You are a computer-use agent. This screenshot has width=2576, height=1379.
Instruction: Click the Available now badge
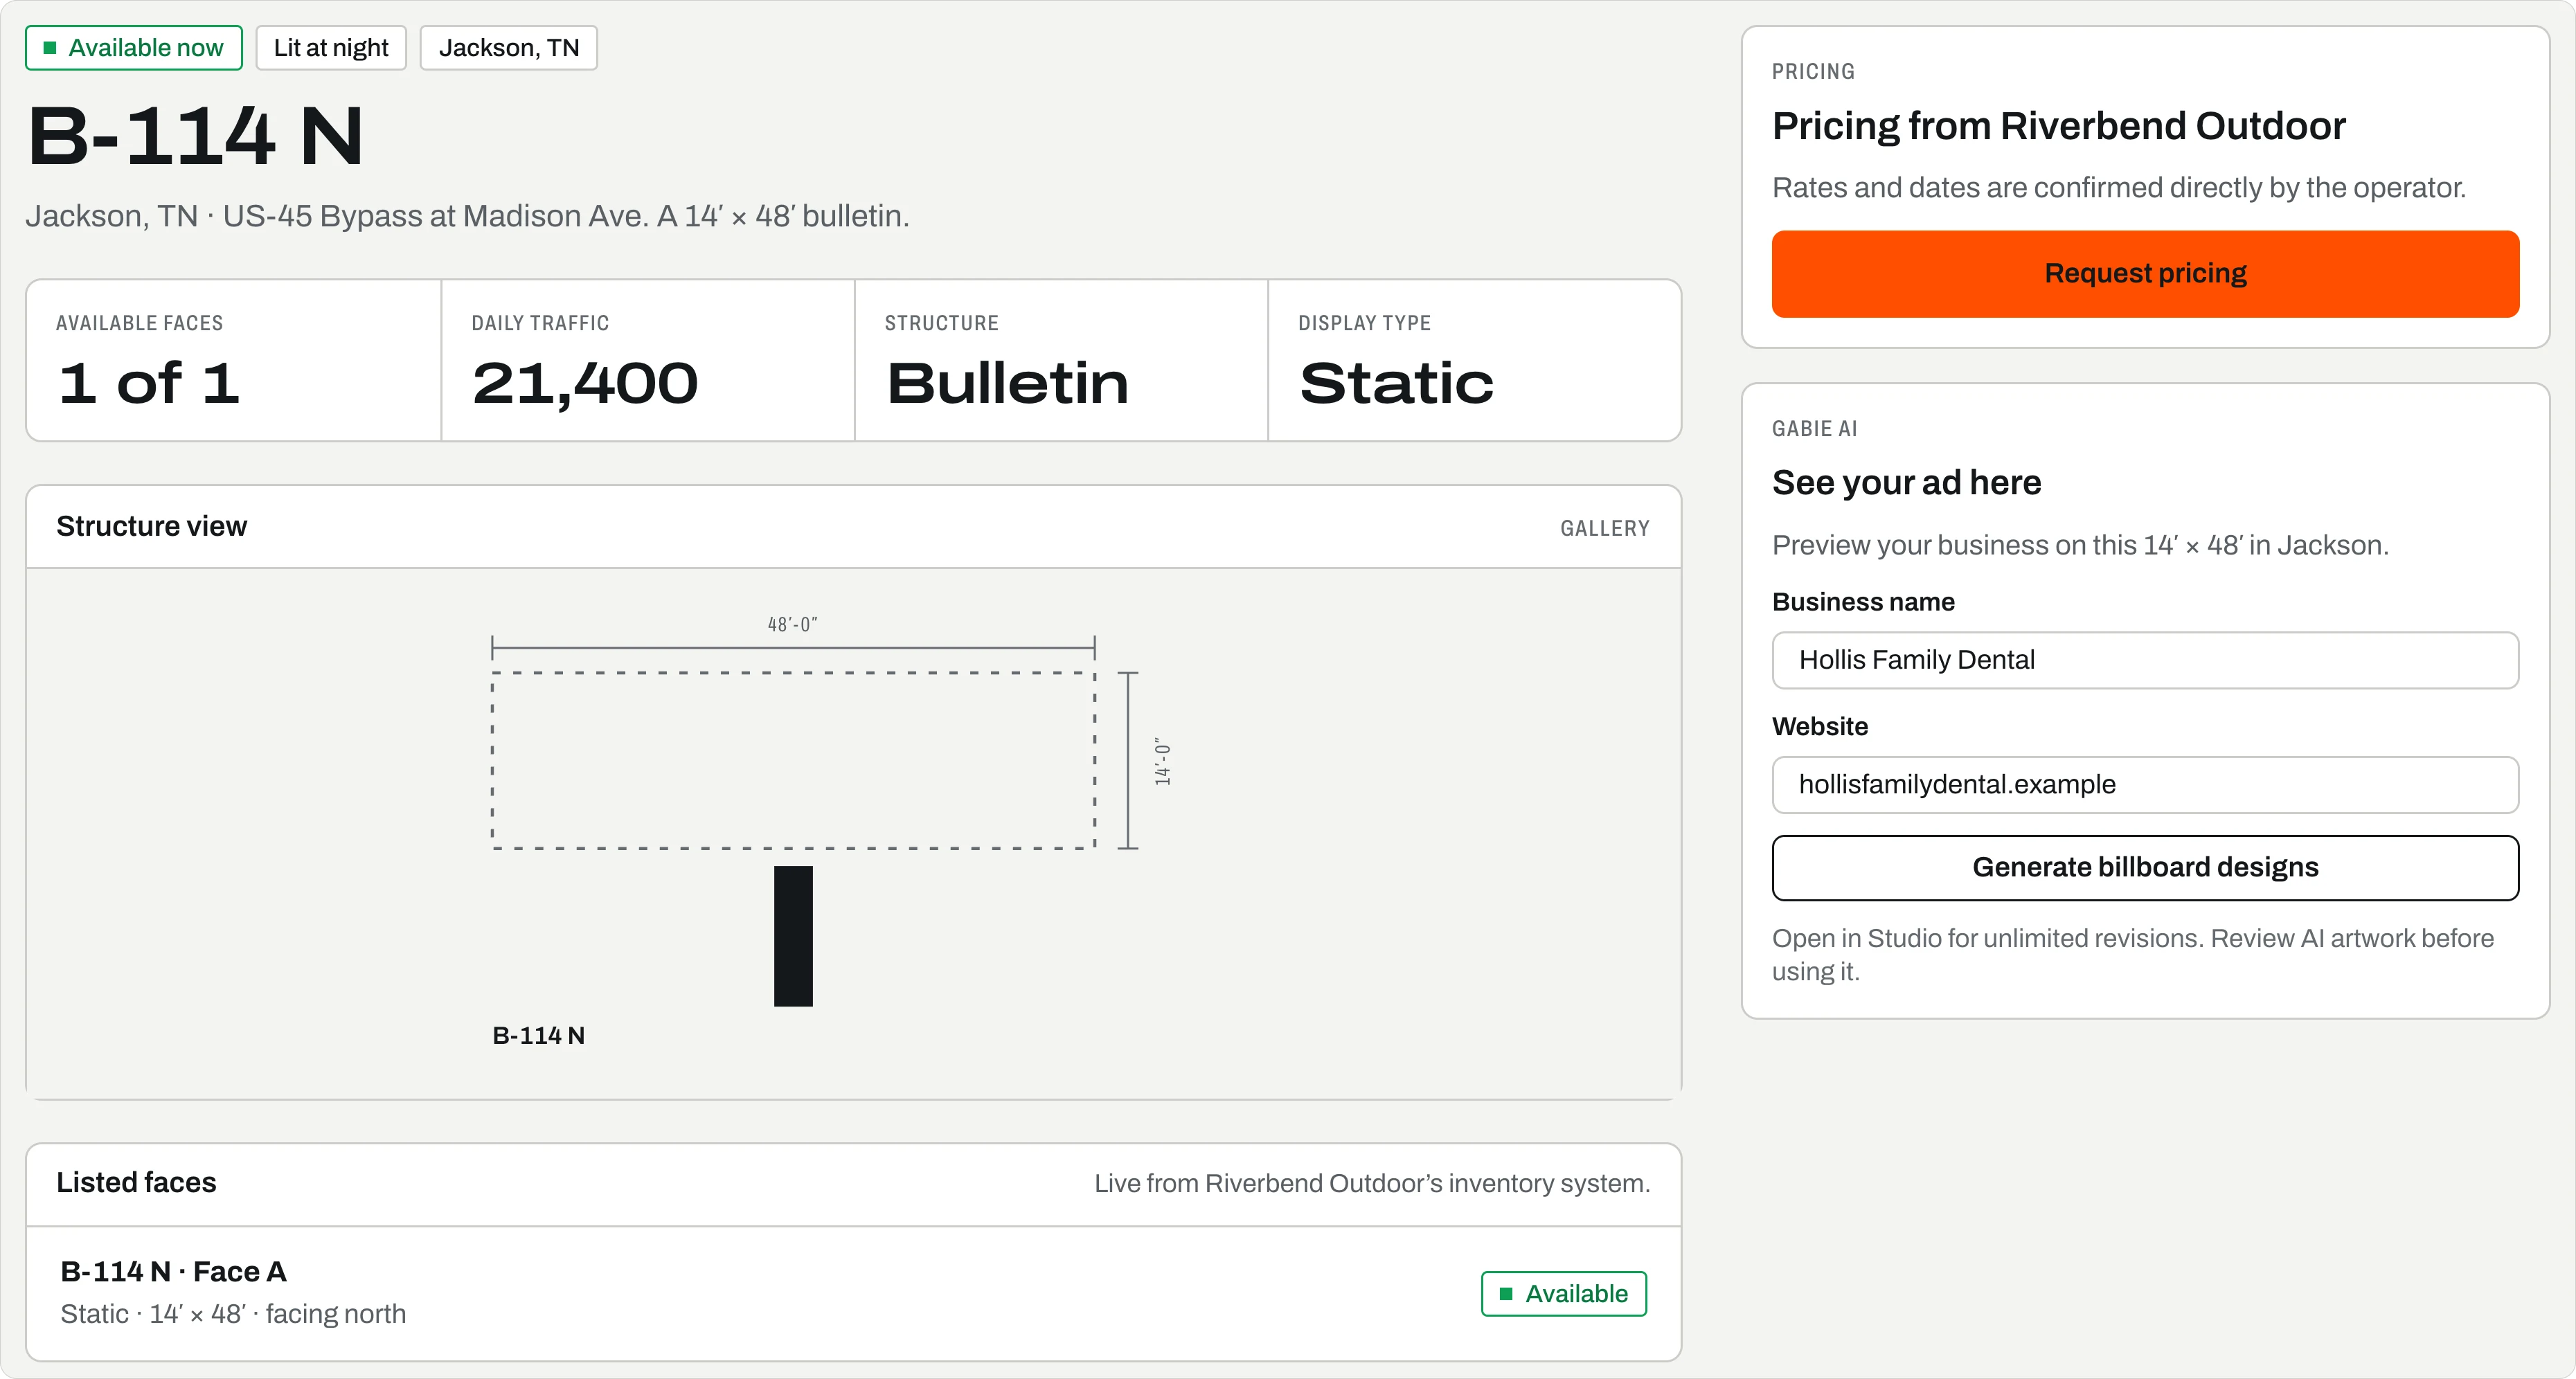coord(134,48)
